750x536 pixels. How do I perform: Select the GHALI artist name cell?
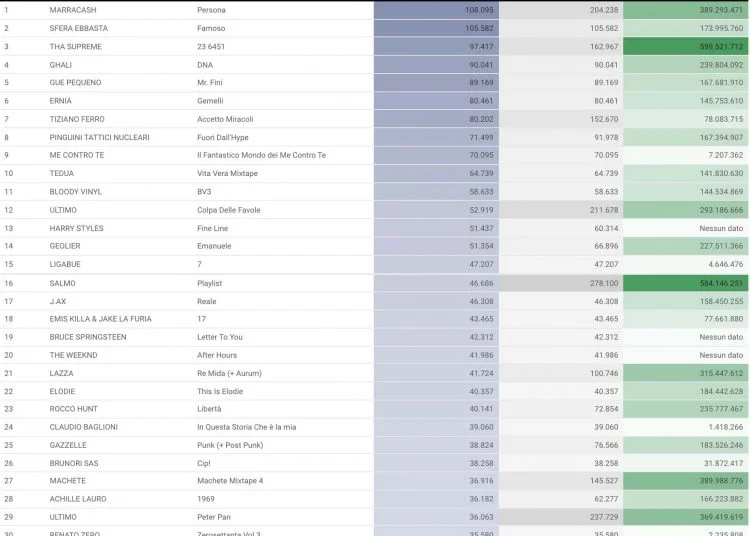[61, 64]
